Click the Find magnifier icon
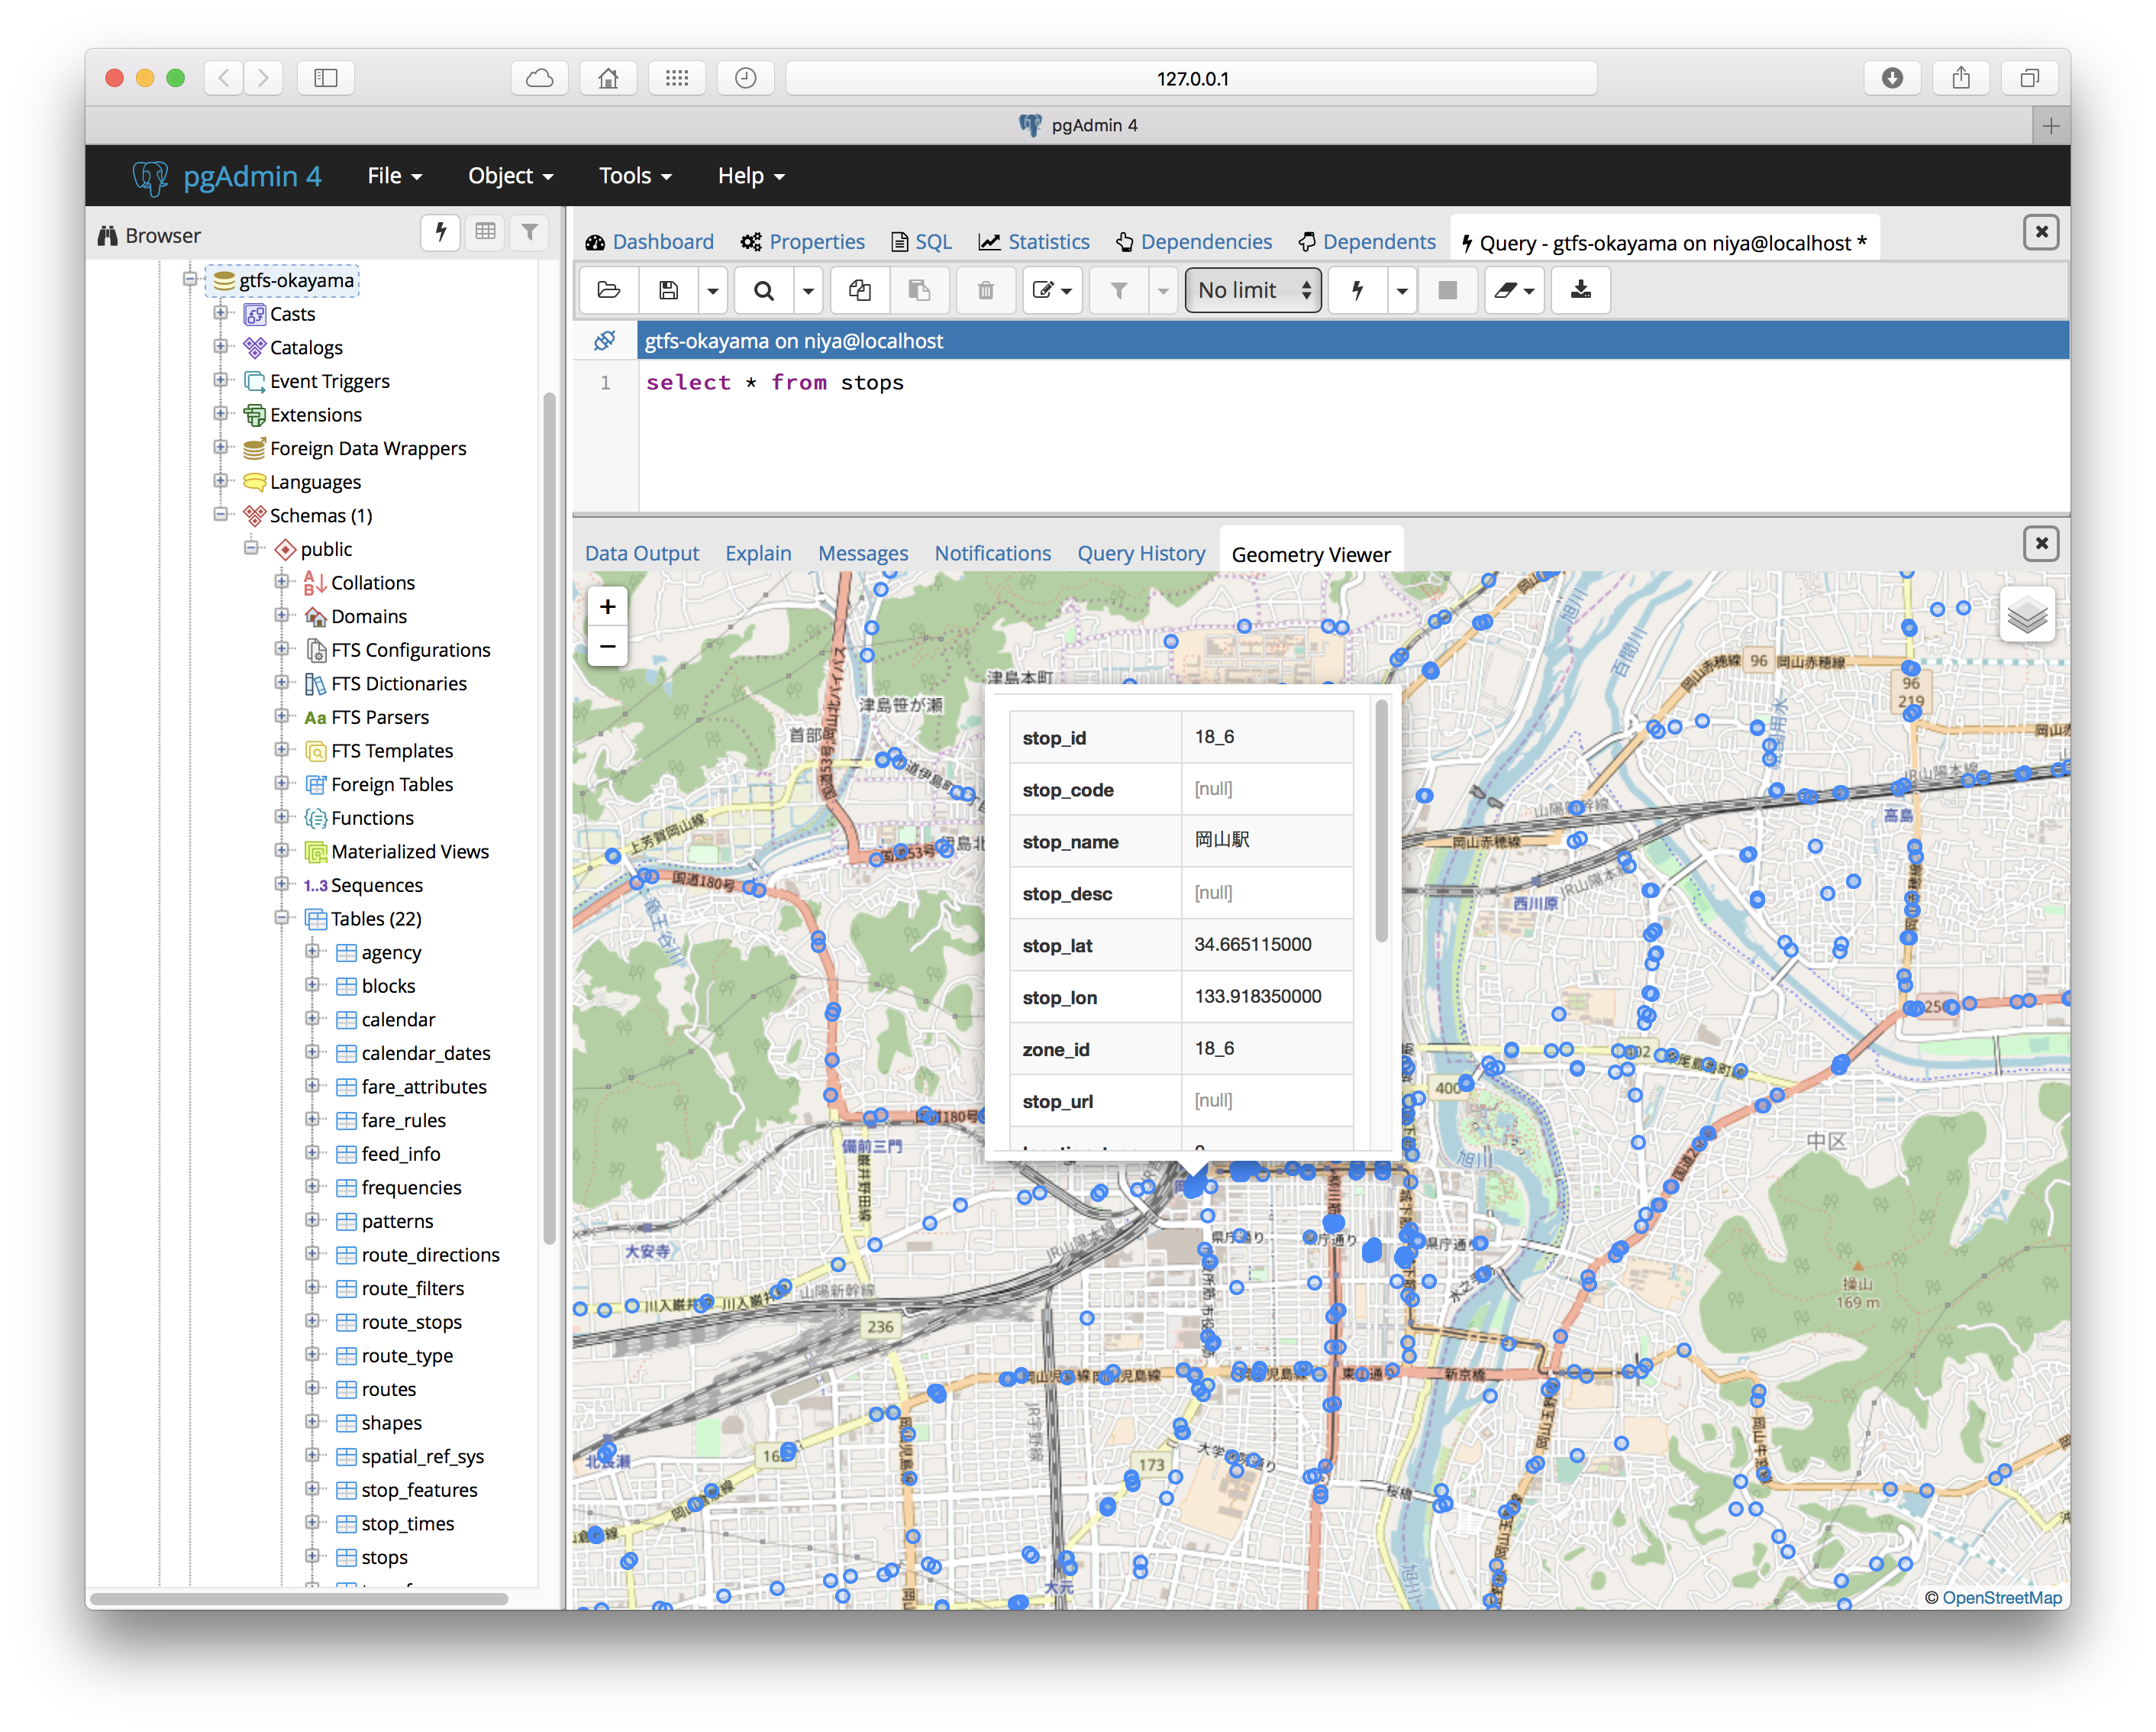This screenshot has height=1732, width=2156. tap(764, 290)
